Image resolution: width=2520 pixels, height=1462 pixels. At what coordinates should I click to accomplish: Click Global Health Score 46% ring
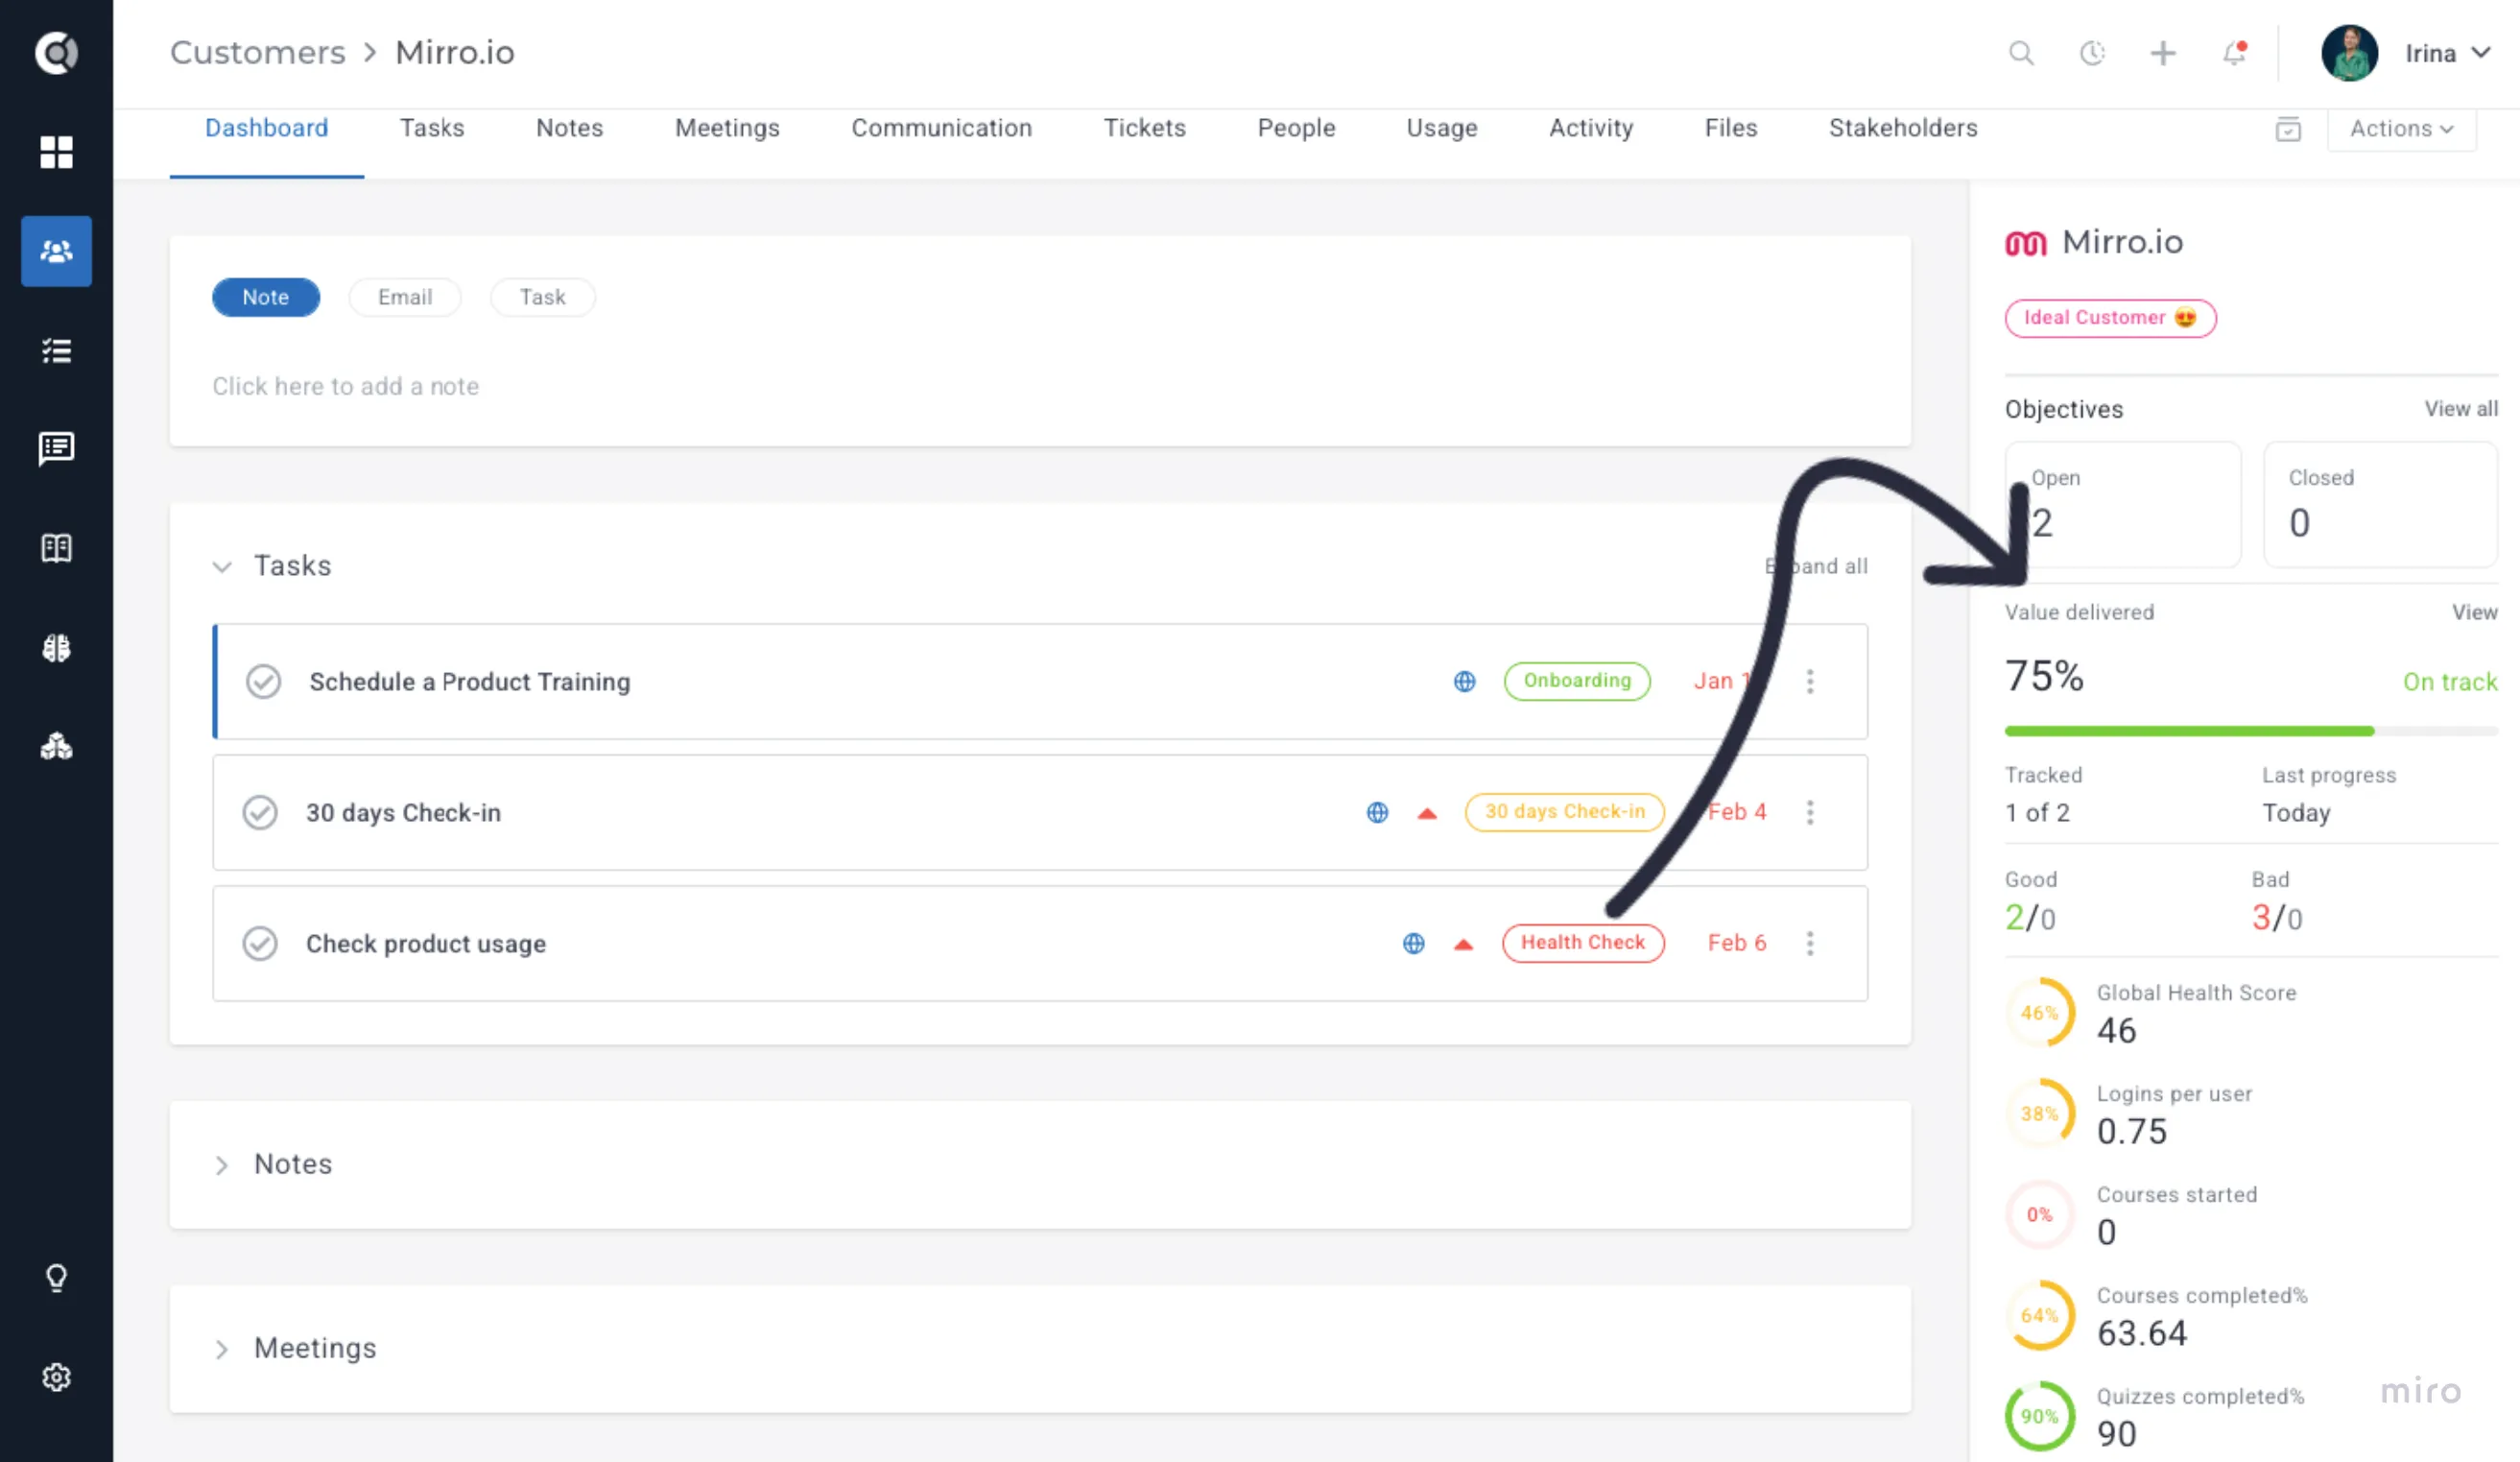(x=2039, y=1012)
